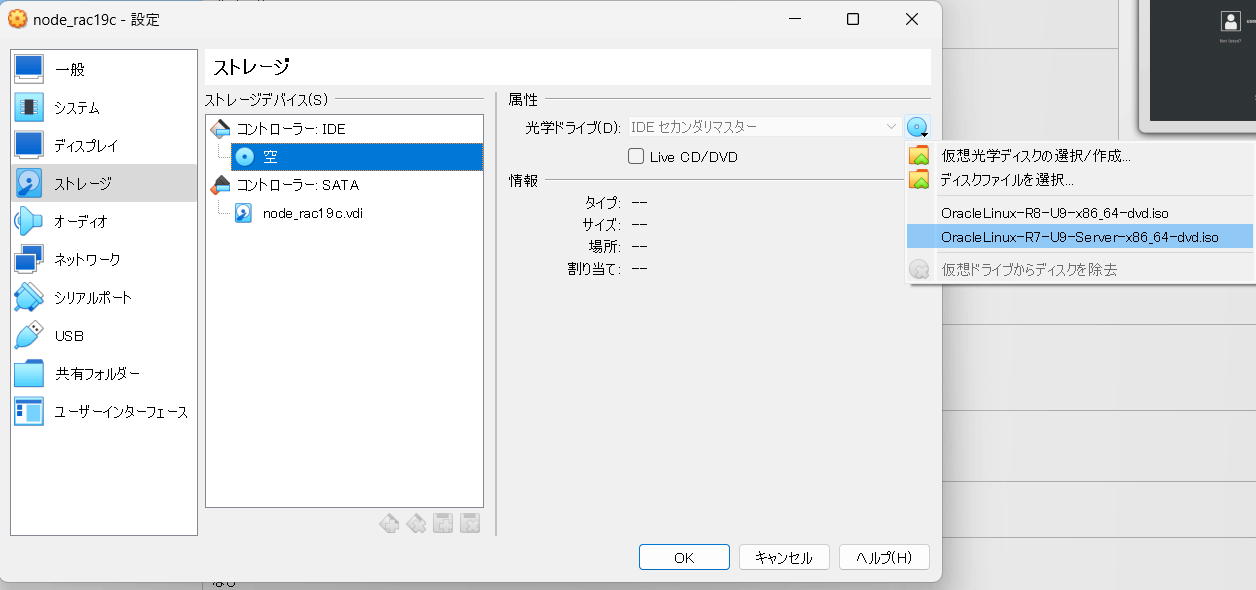Click the 共有フォルダー folder icon
This screenshot has height=590, width=1256.
(29, 373)
